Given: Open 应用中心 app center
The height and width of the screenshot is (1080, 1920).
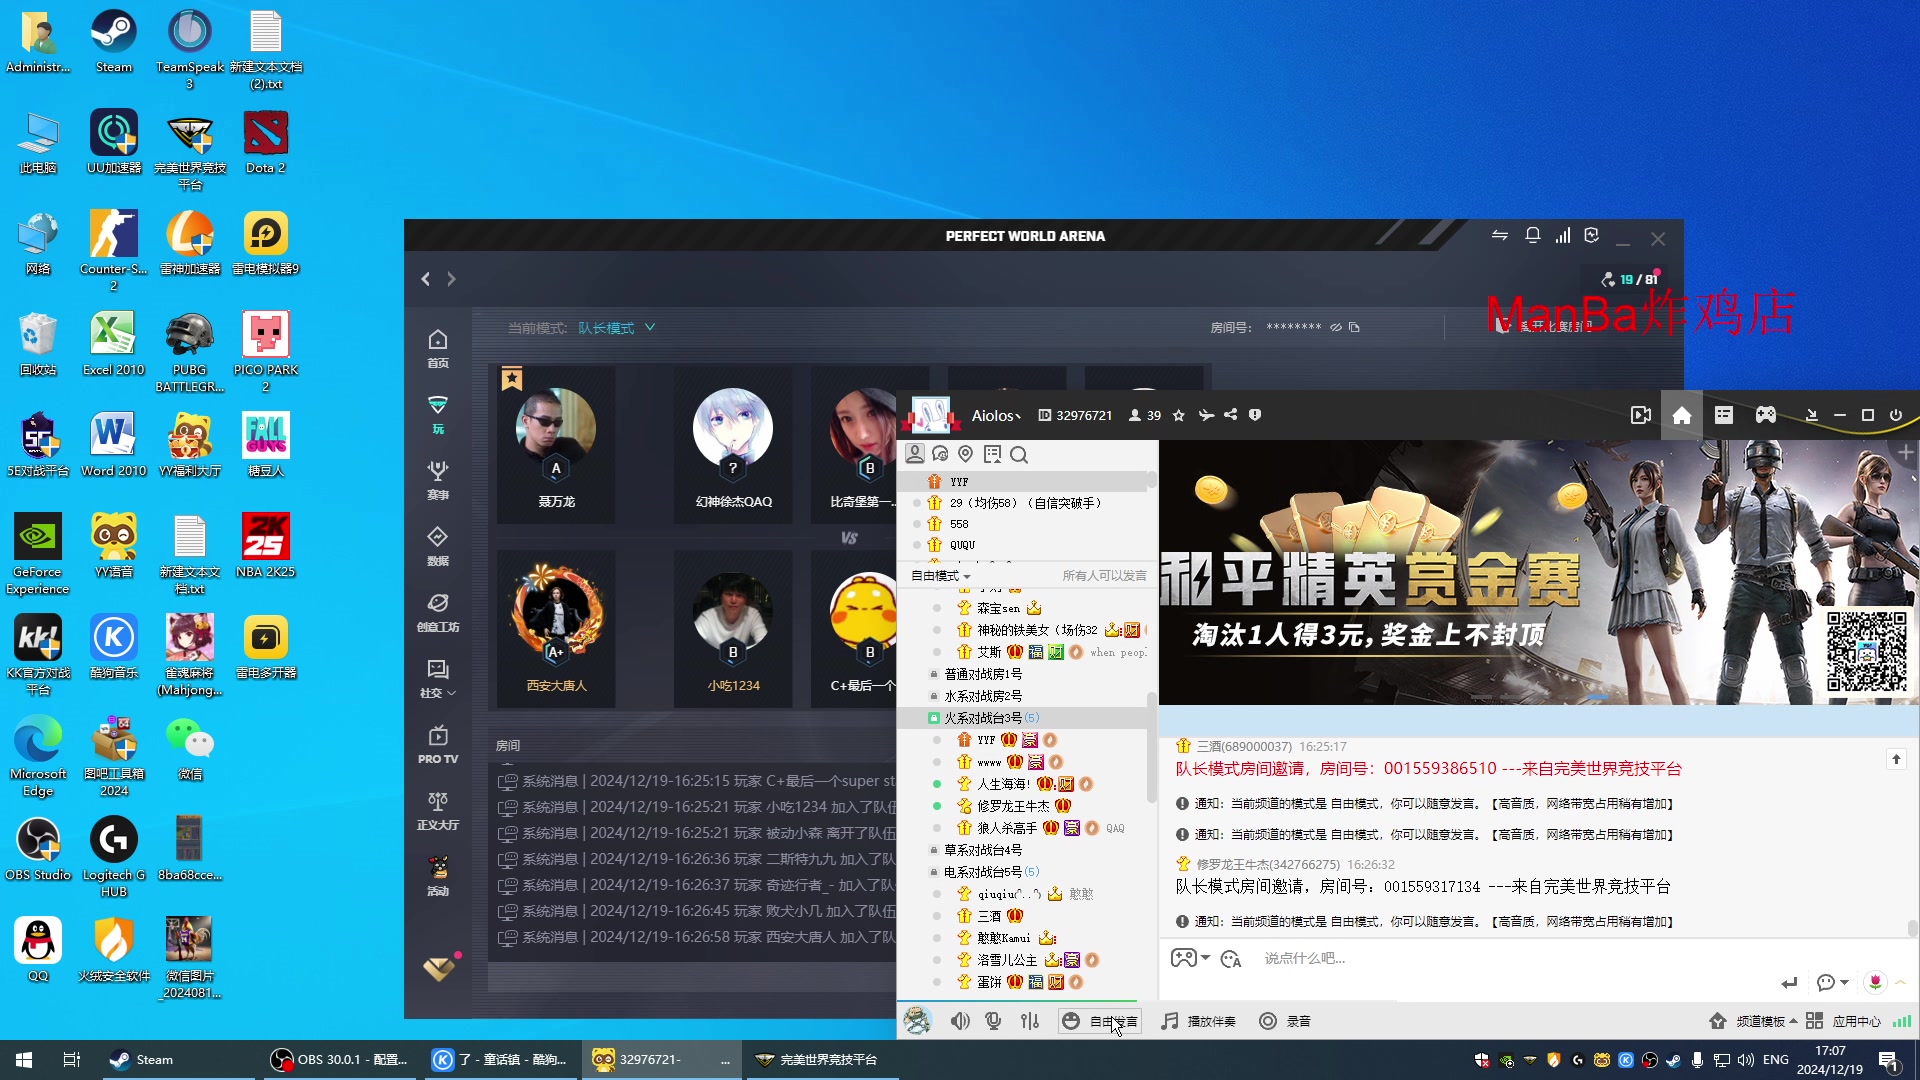Looking at the screenshot, I should (x=1843, y=1021).
